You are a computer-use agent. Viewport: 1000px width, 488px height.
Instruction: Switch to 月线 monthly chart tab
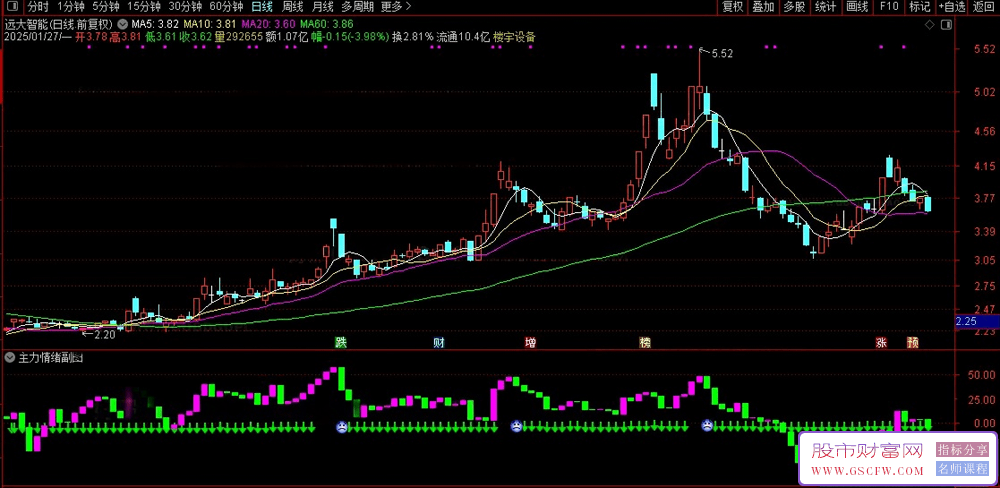(x=323, y=7)
